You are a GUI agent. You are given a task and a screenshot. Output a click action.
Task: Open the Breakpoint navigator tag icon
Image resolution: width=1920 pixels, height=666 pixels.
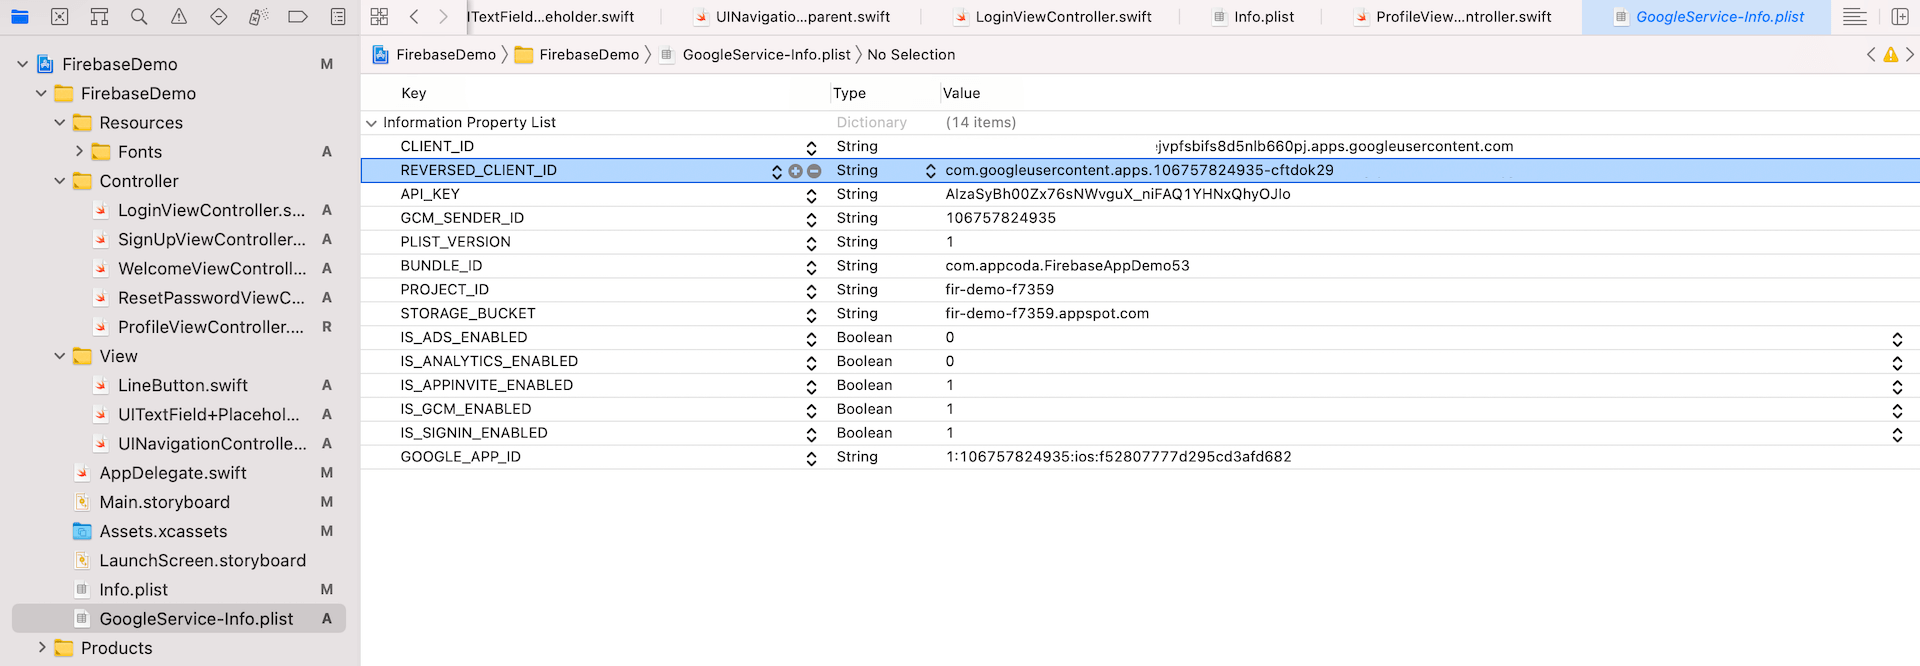tap(298, 17)
